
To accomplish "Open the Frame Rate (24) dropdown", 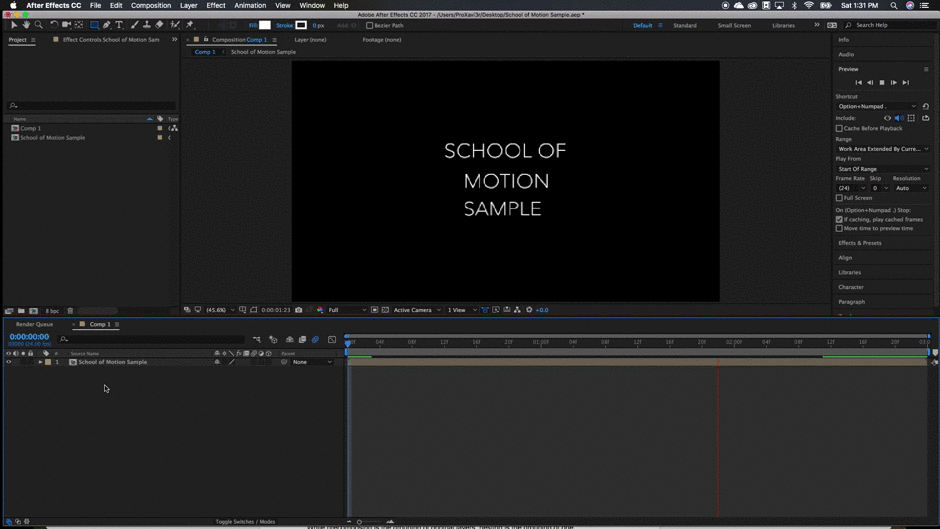I will pos(851,188).
